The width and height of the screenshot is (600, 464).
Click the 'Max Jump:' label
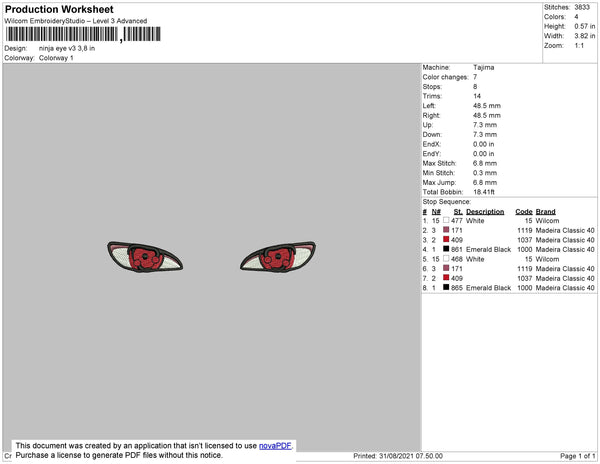(439, 182)
